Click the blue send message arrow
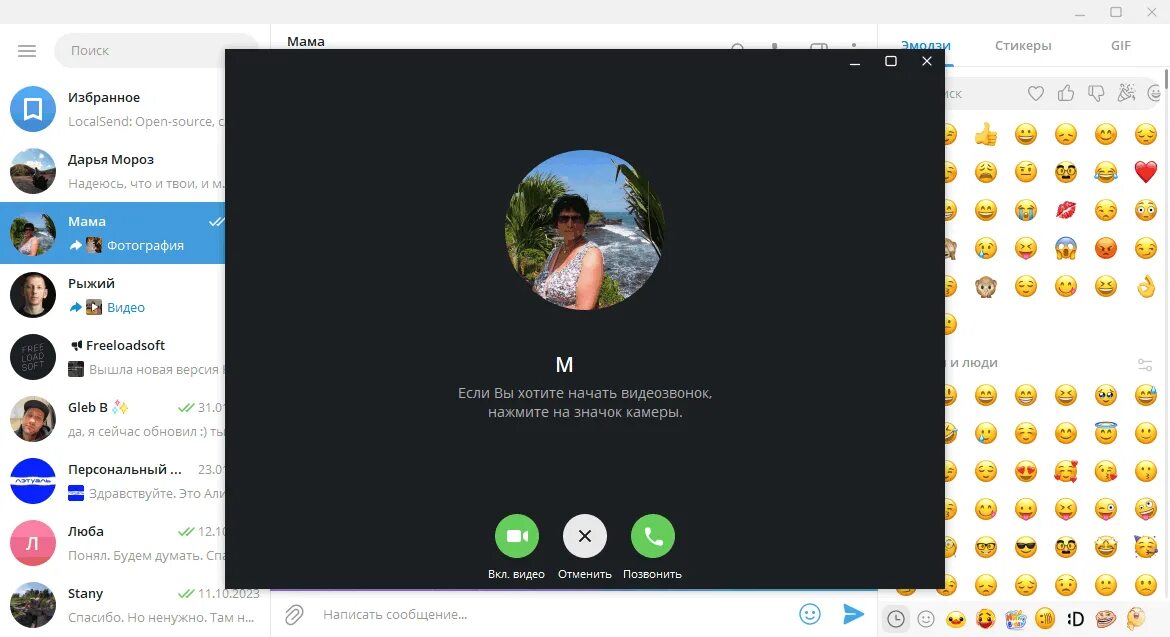Screen dimensions: 1170x637 tap(853, 614)
